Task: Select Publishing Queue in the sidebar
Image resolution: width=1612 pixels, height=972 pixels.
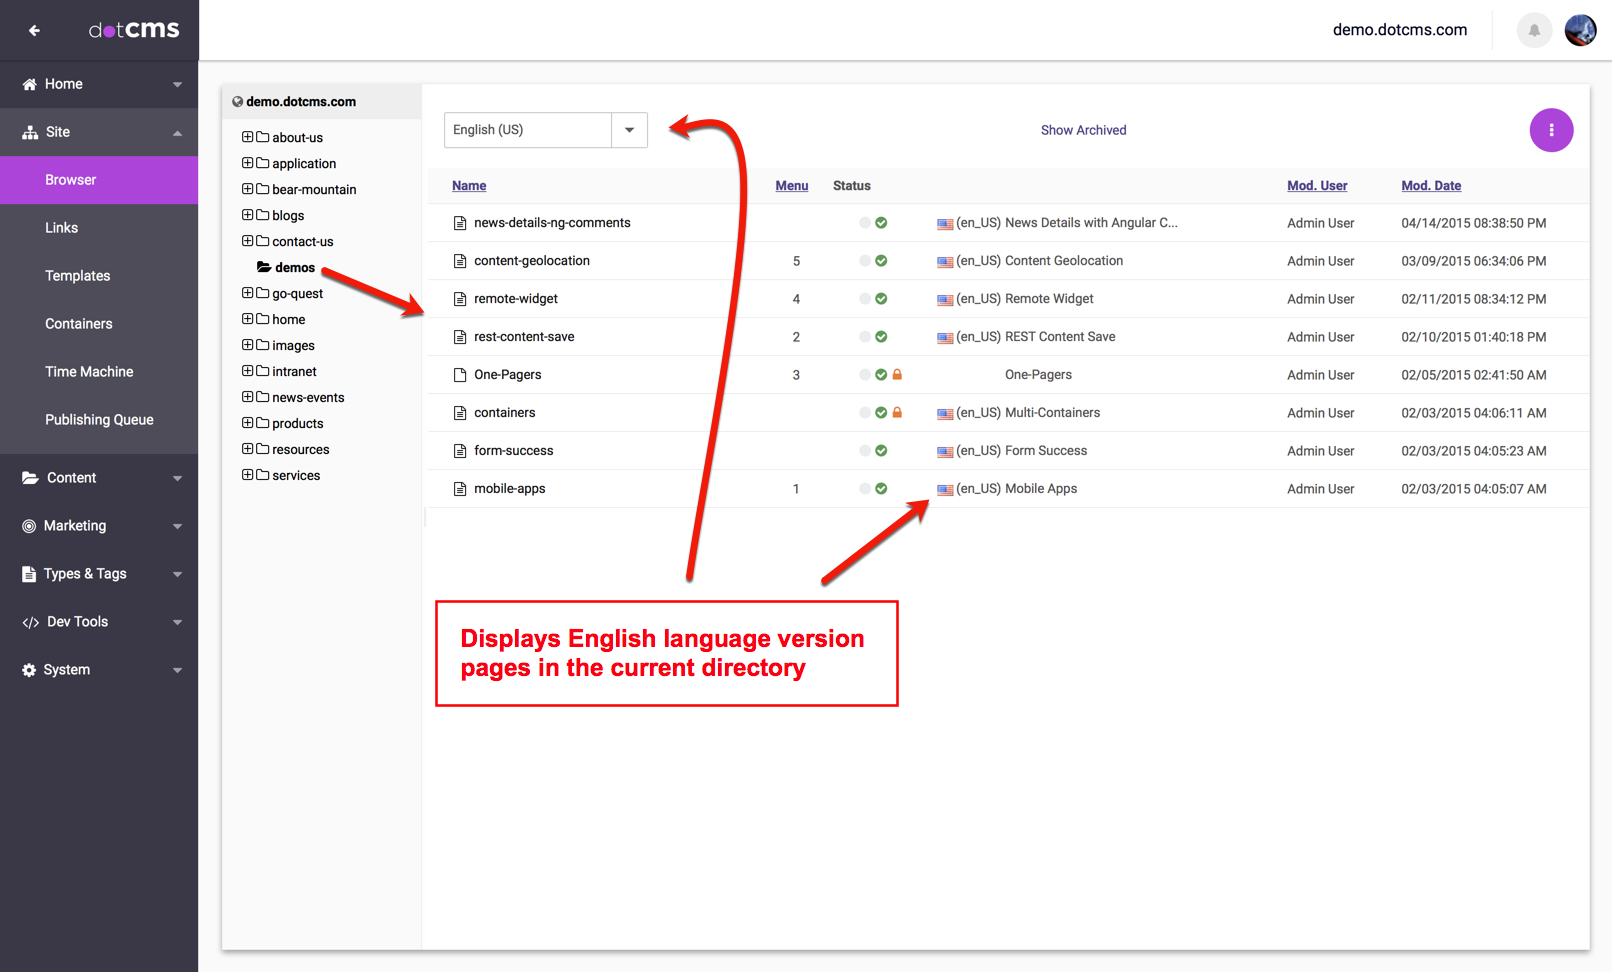Action: tap(99, 420)
